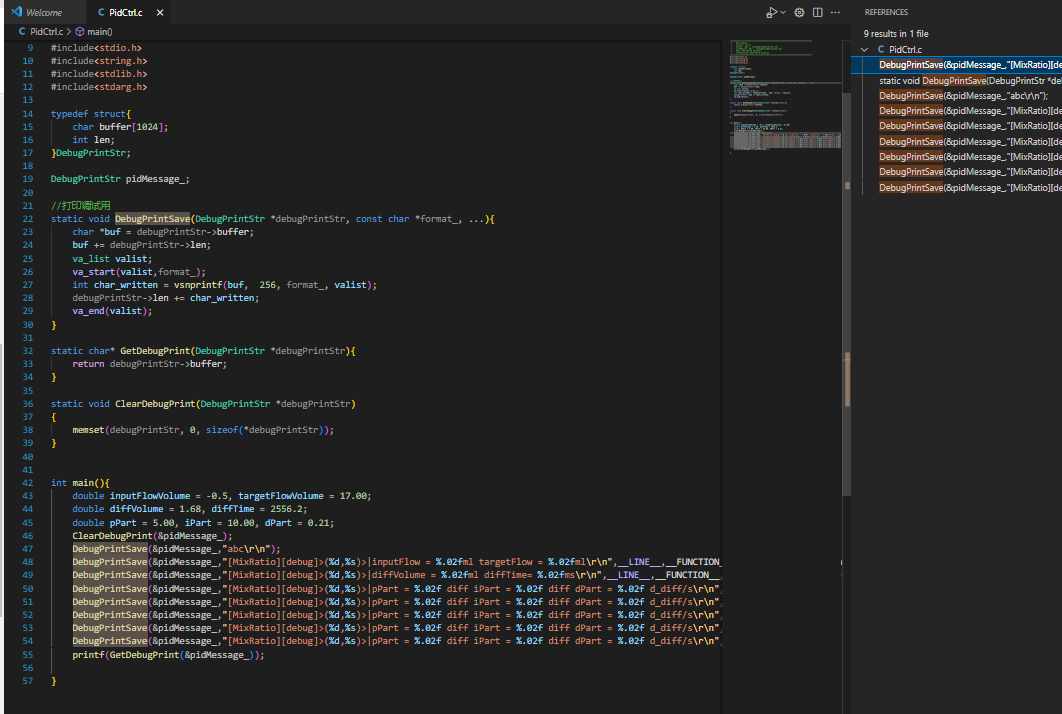Click the Run or Debug play icon
This screenshot has height=714, width=1062.
tap(771, 12)
